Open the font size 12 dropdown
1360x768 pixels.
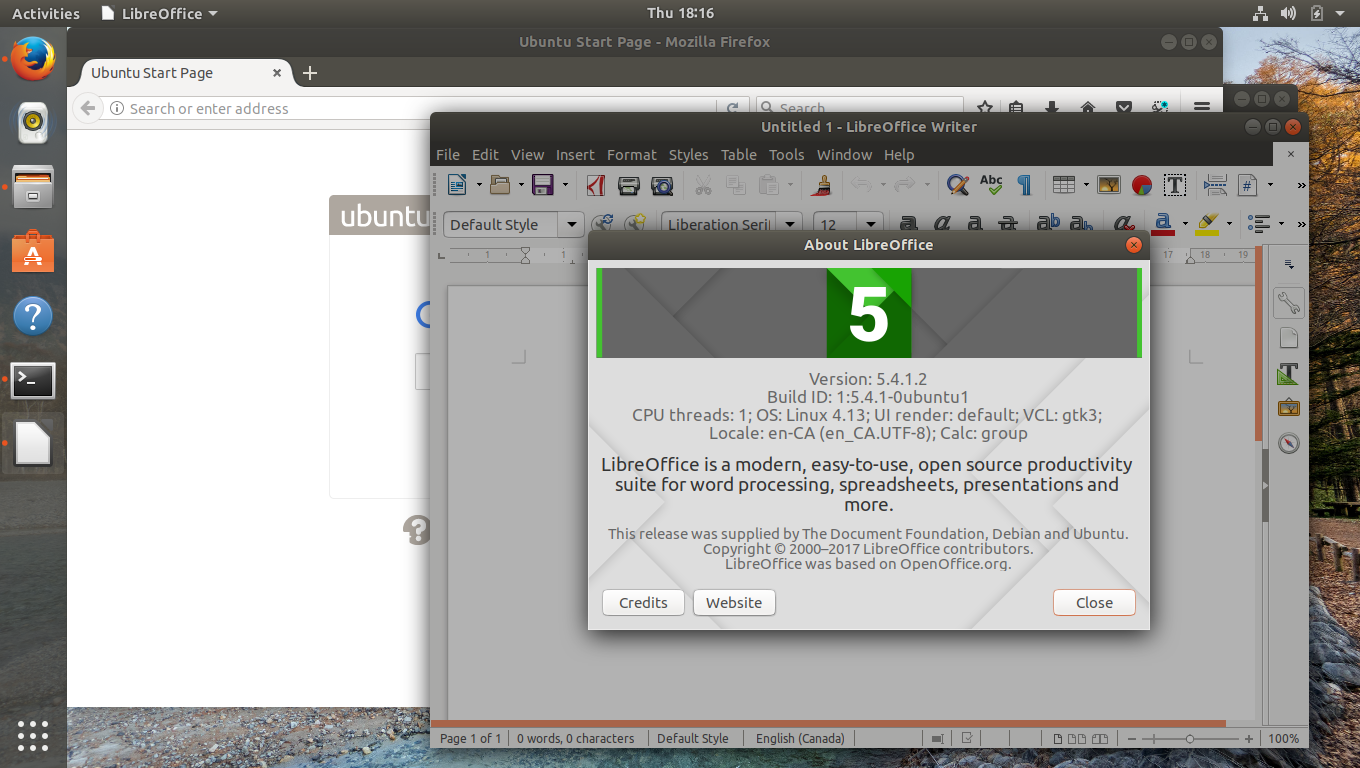871,224
